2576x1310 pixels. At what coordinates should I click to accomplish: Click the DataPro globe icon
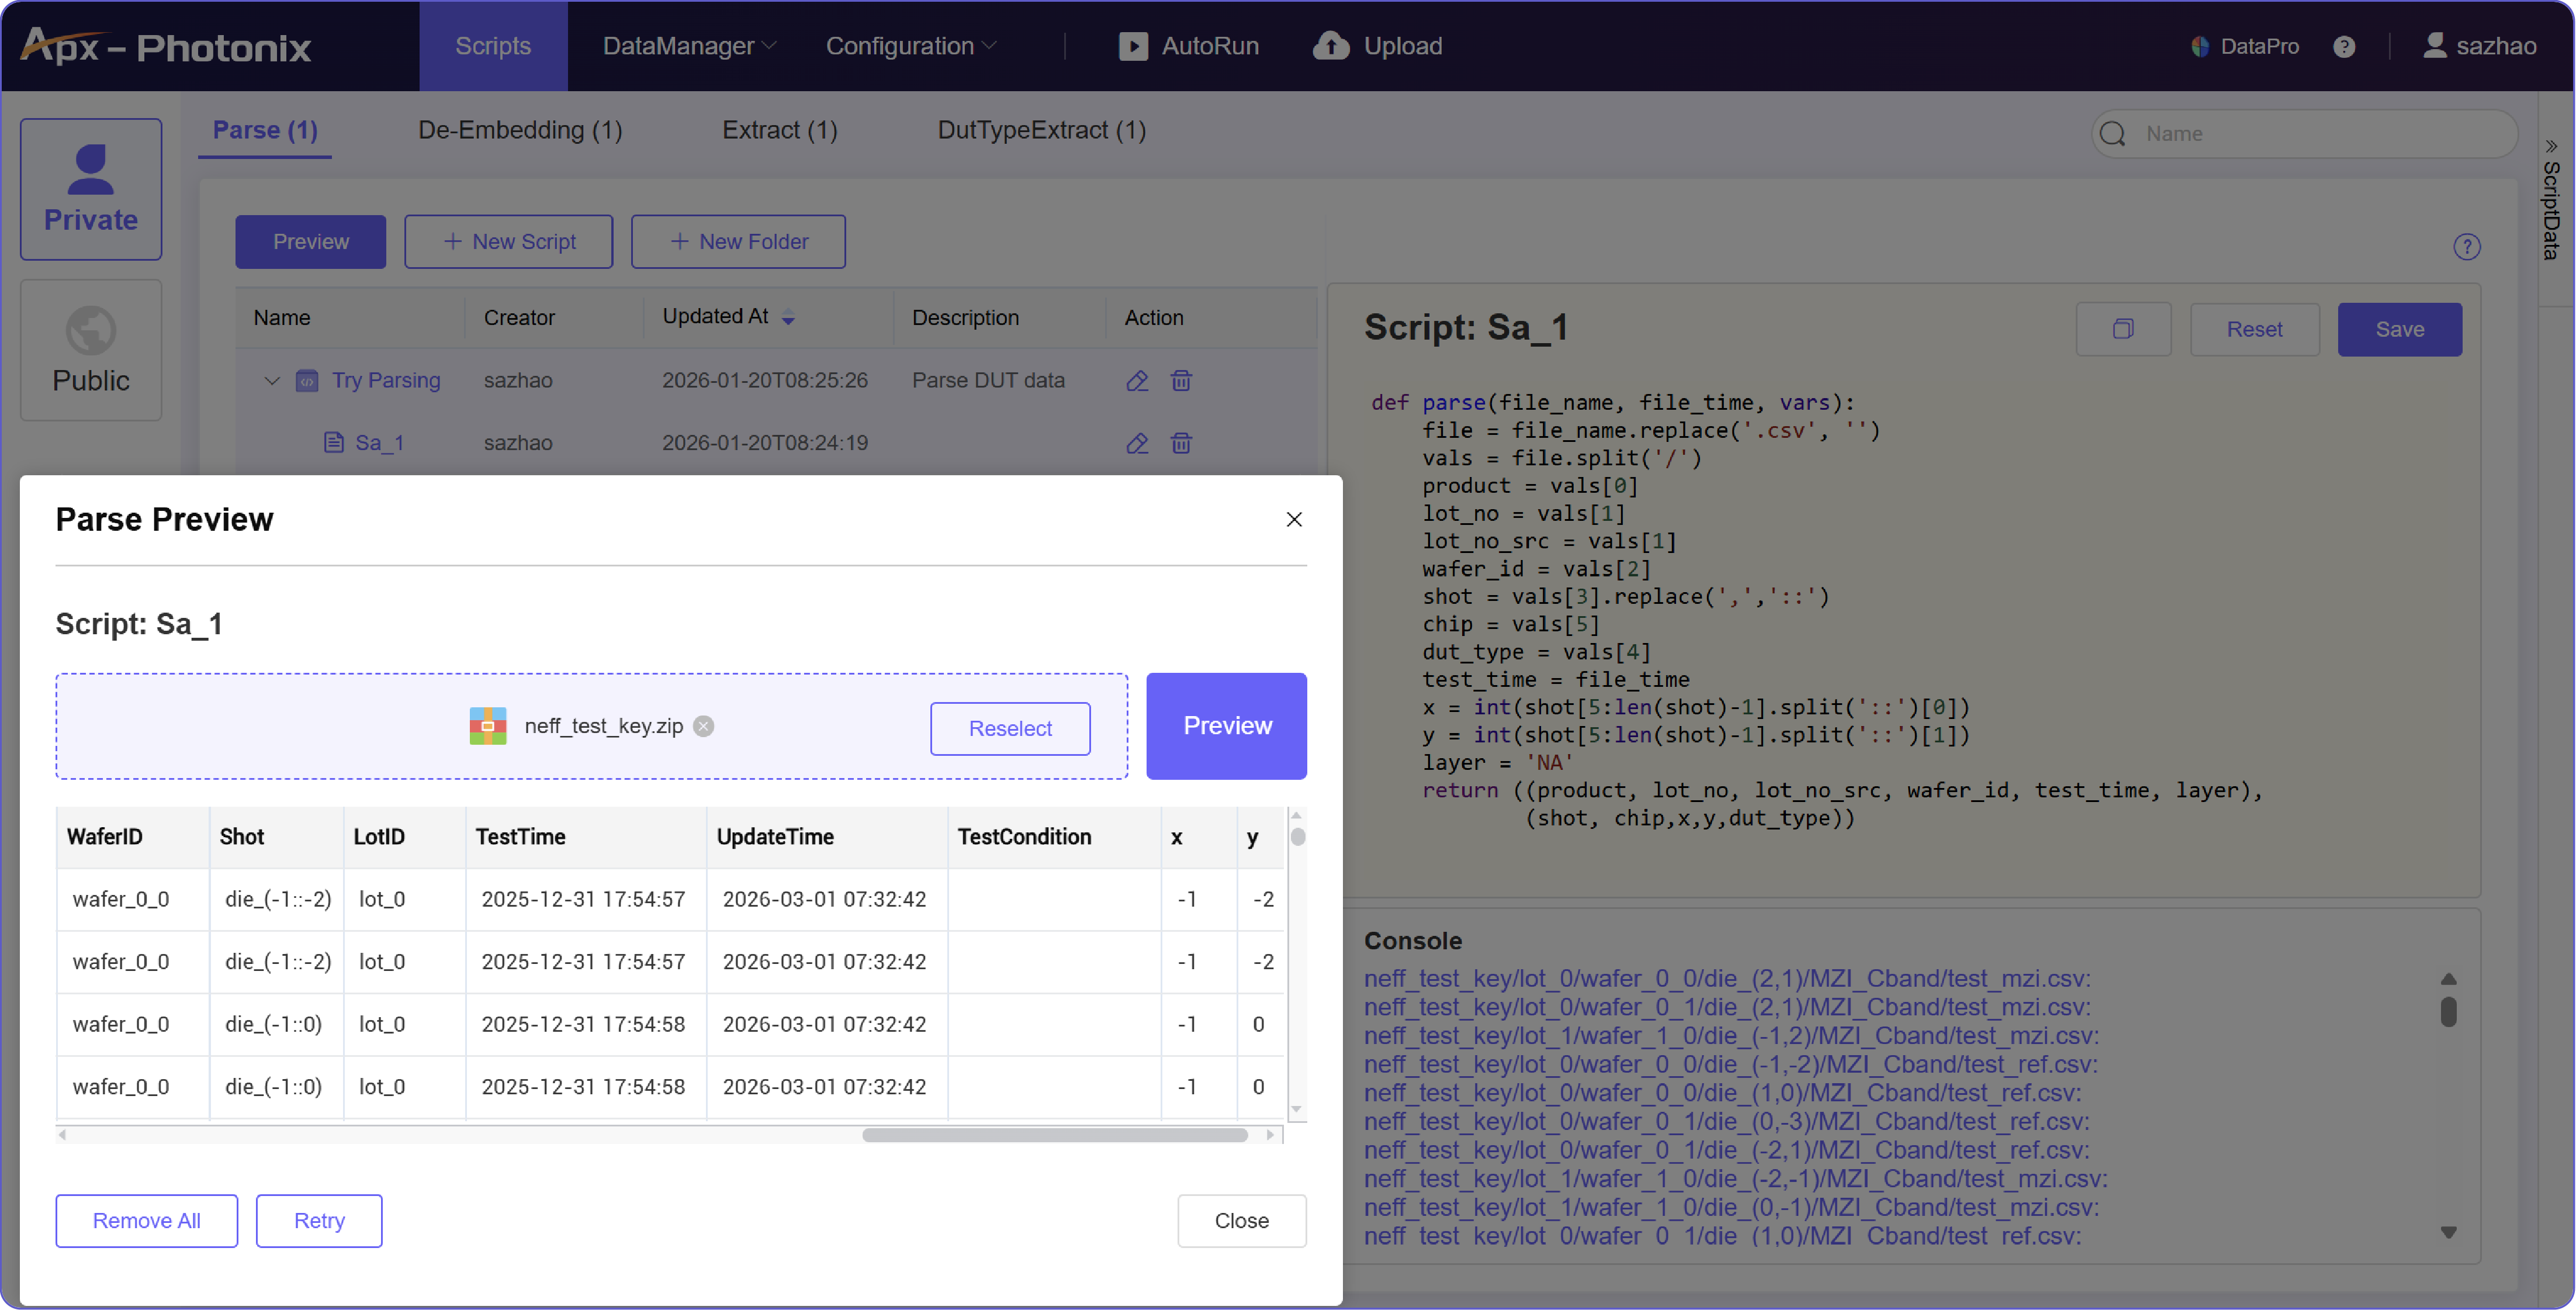2200,46
